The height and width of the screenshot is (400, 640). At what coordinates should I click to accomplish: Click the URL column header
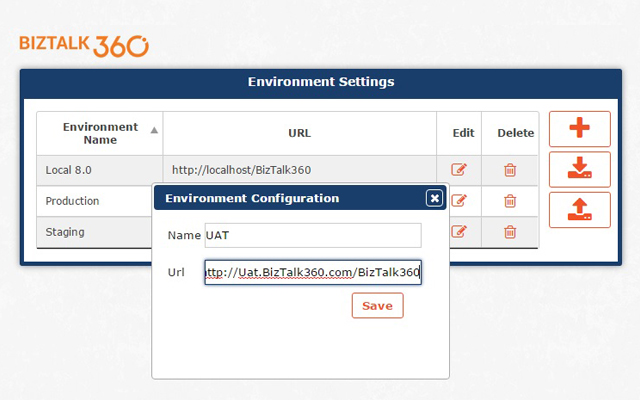(x=299, y=133)
